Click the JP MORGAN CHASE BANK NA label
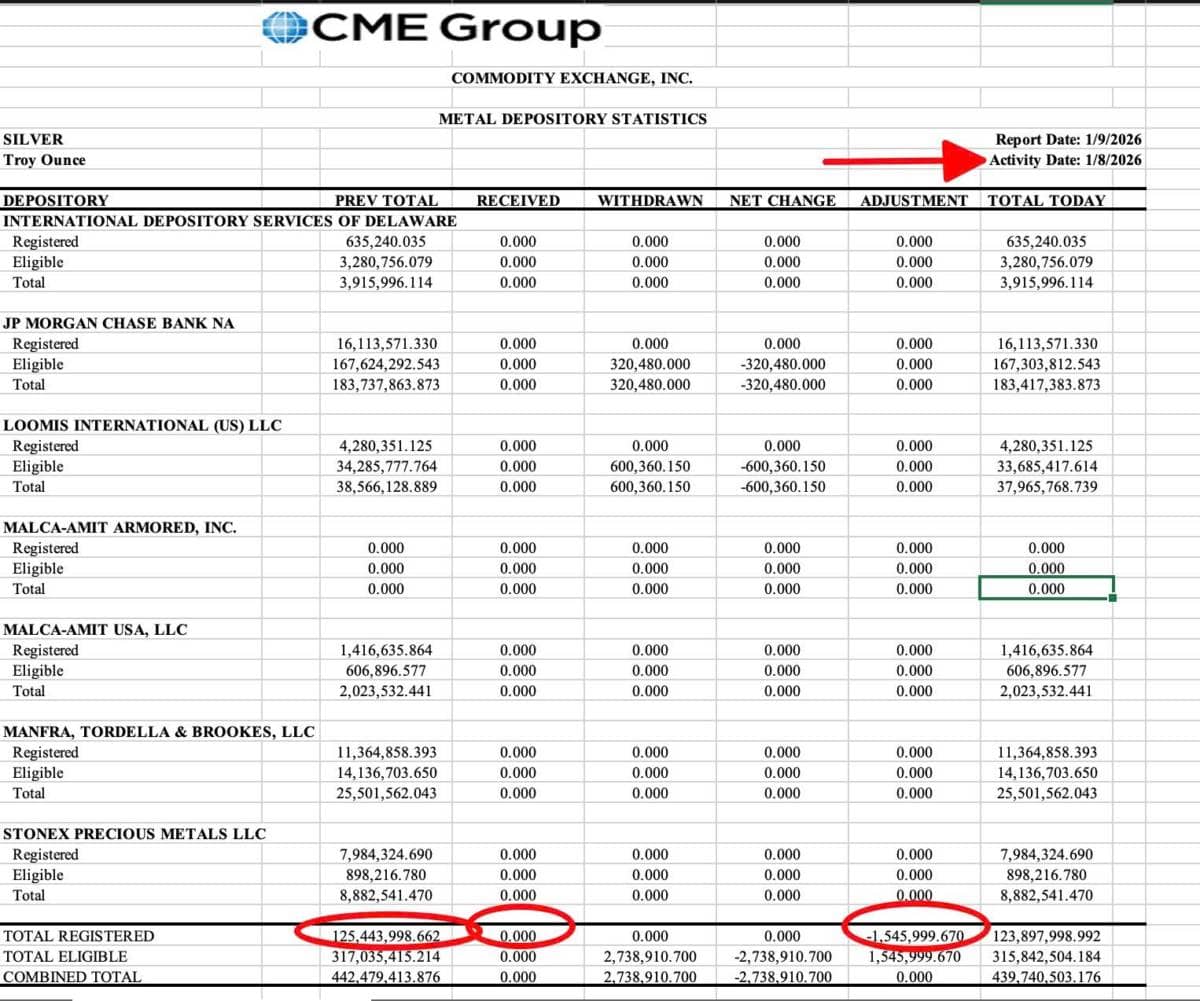 119,323
